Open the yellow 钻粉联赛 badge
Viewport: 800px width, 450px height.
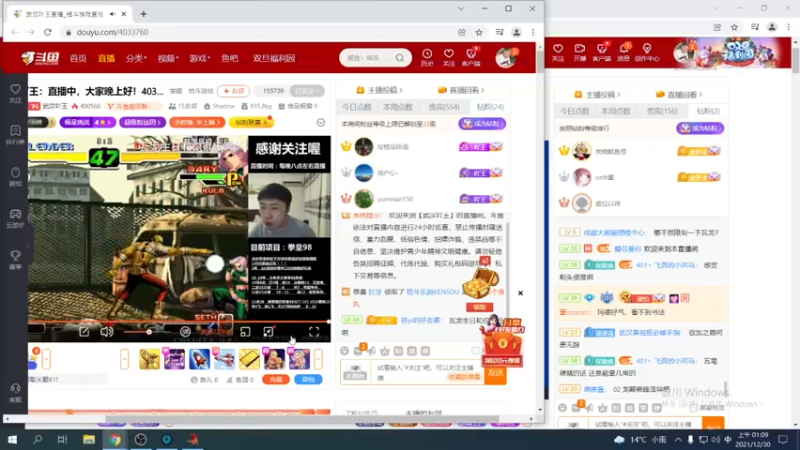coord(251,122)
